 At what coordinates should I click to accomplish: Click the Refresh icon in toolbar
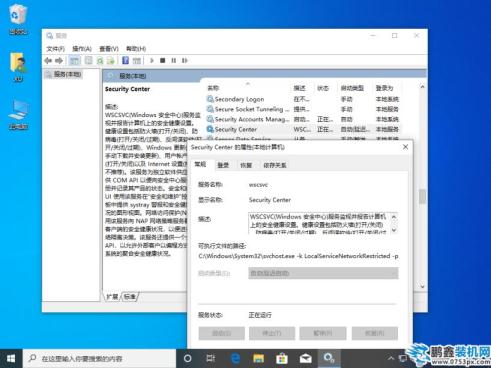[x=100, y=60]
